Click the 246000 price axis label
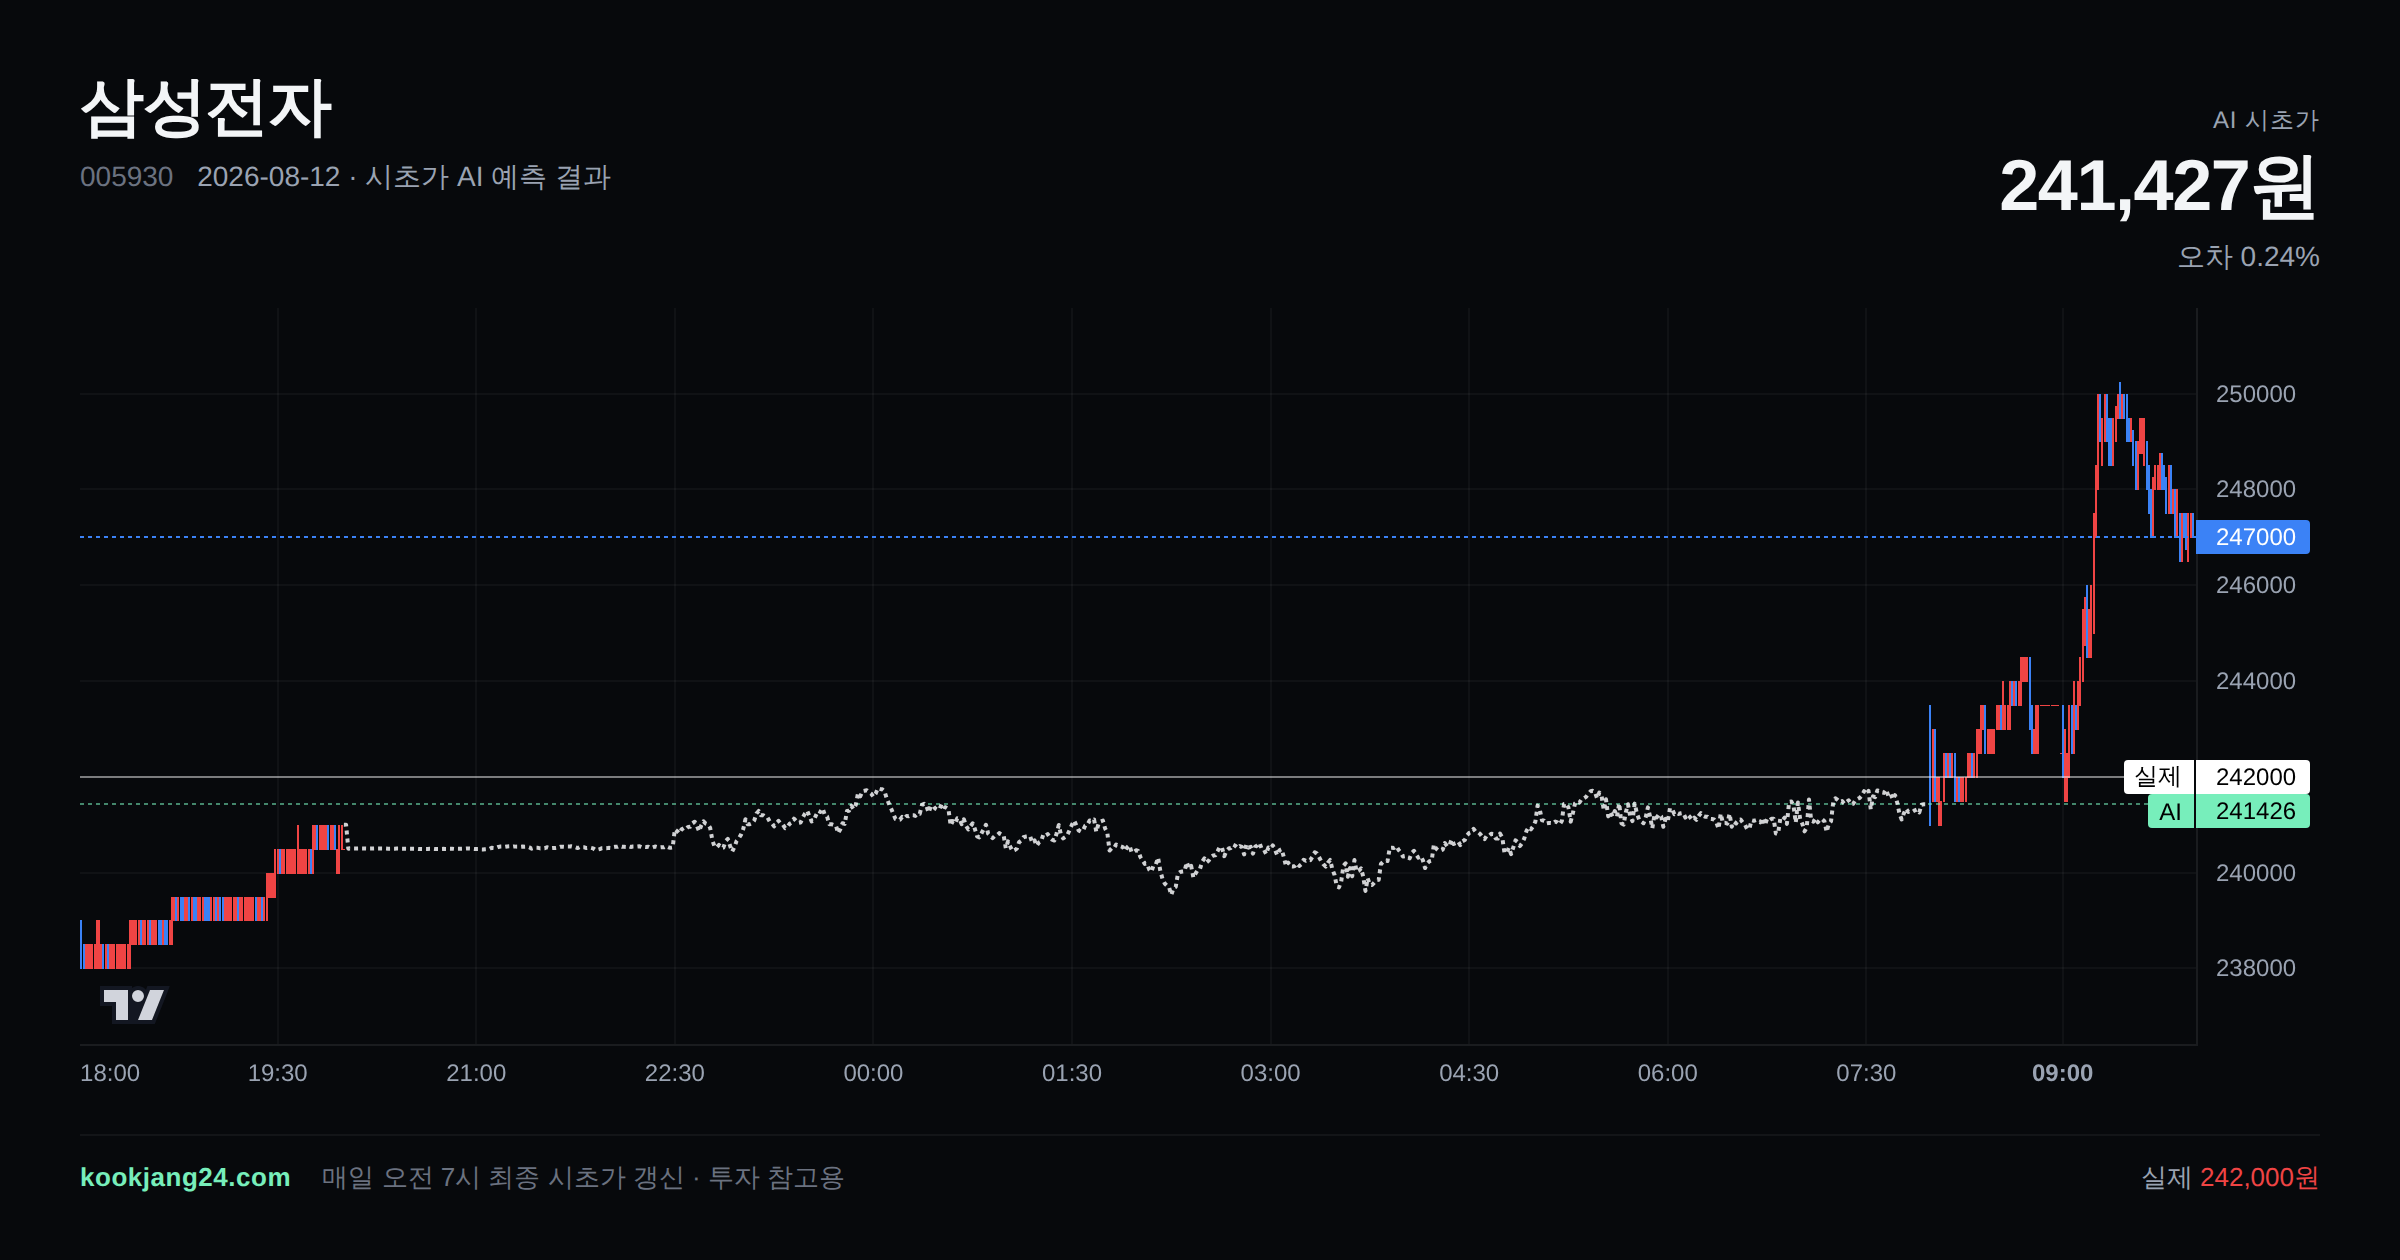The width and height of the screenshot is (2400, 1260). (2255, 585)
